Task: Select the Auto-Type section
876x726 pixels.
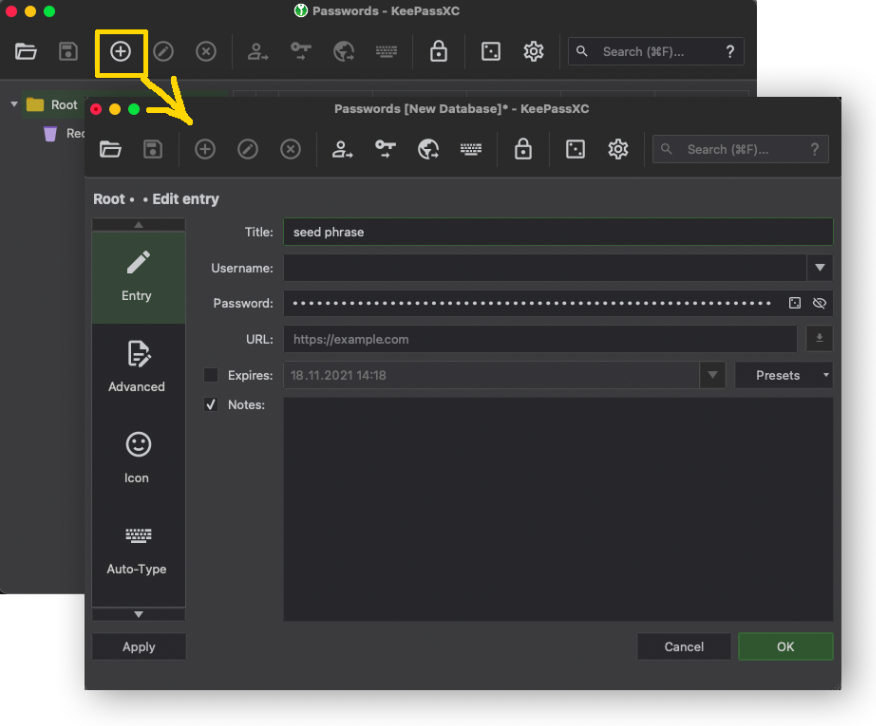Action: pyautogui.click(x=137, y=549)
